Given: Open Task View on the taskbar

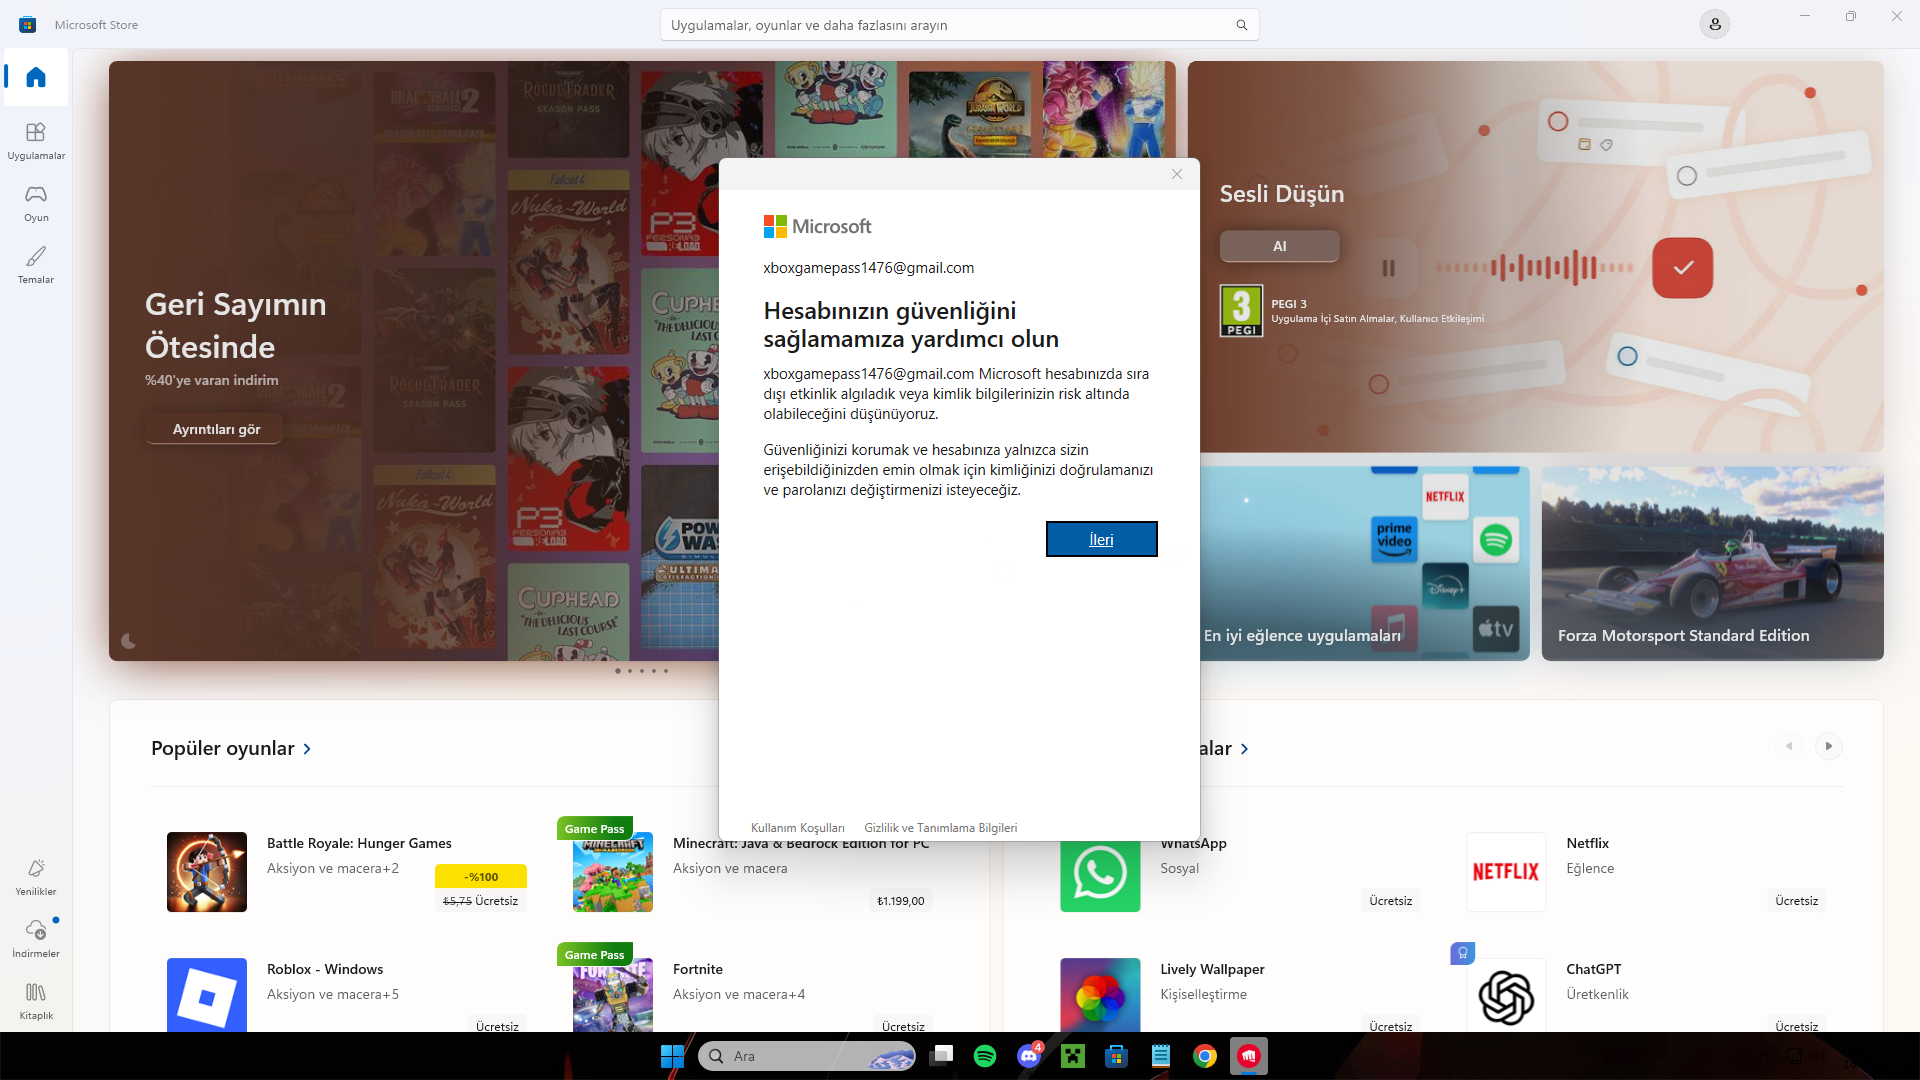Looking at the screenshot, I should (x=941, y=1056).
